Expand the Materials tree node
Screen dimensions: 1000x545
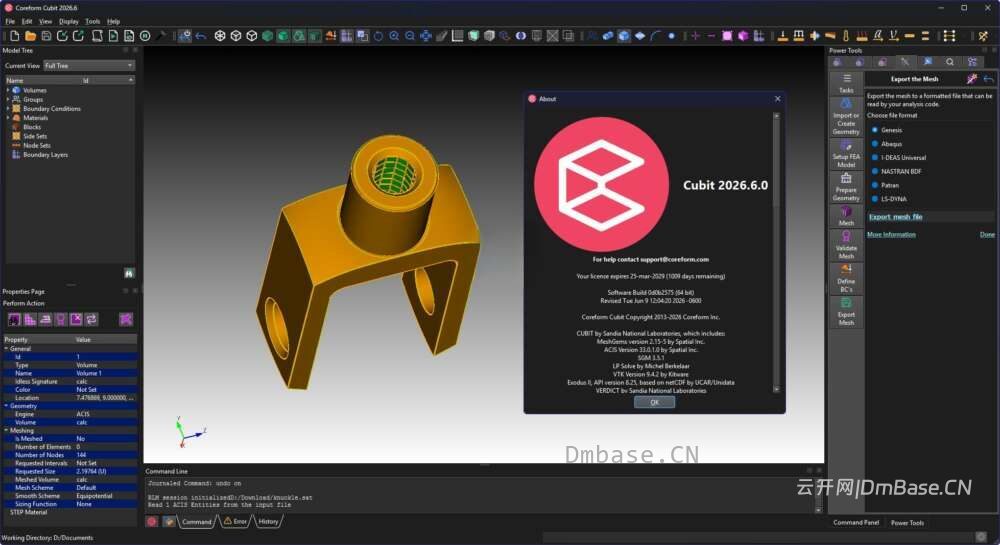[x=8, y=118]
